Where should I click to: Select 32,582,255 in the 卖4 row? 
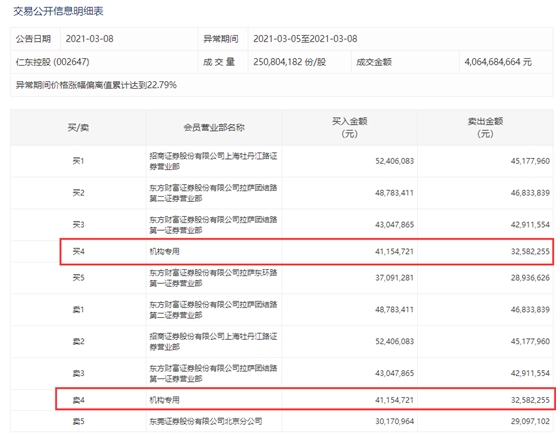pos(530,400)
